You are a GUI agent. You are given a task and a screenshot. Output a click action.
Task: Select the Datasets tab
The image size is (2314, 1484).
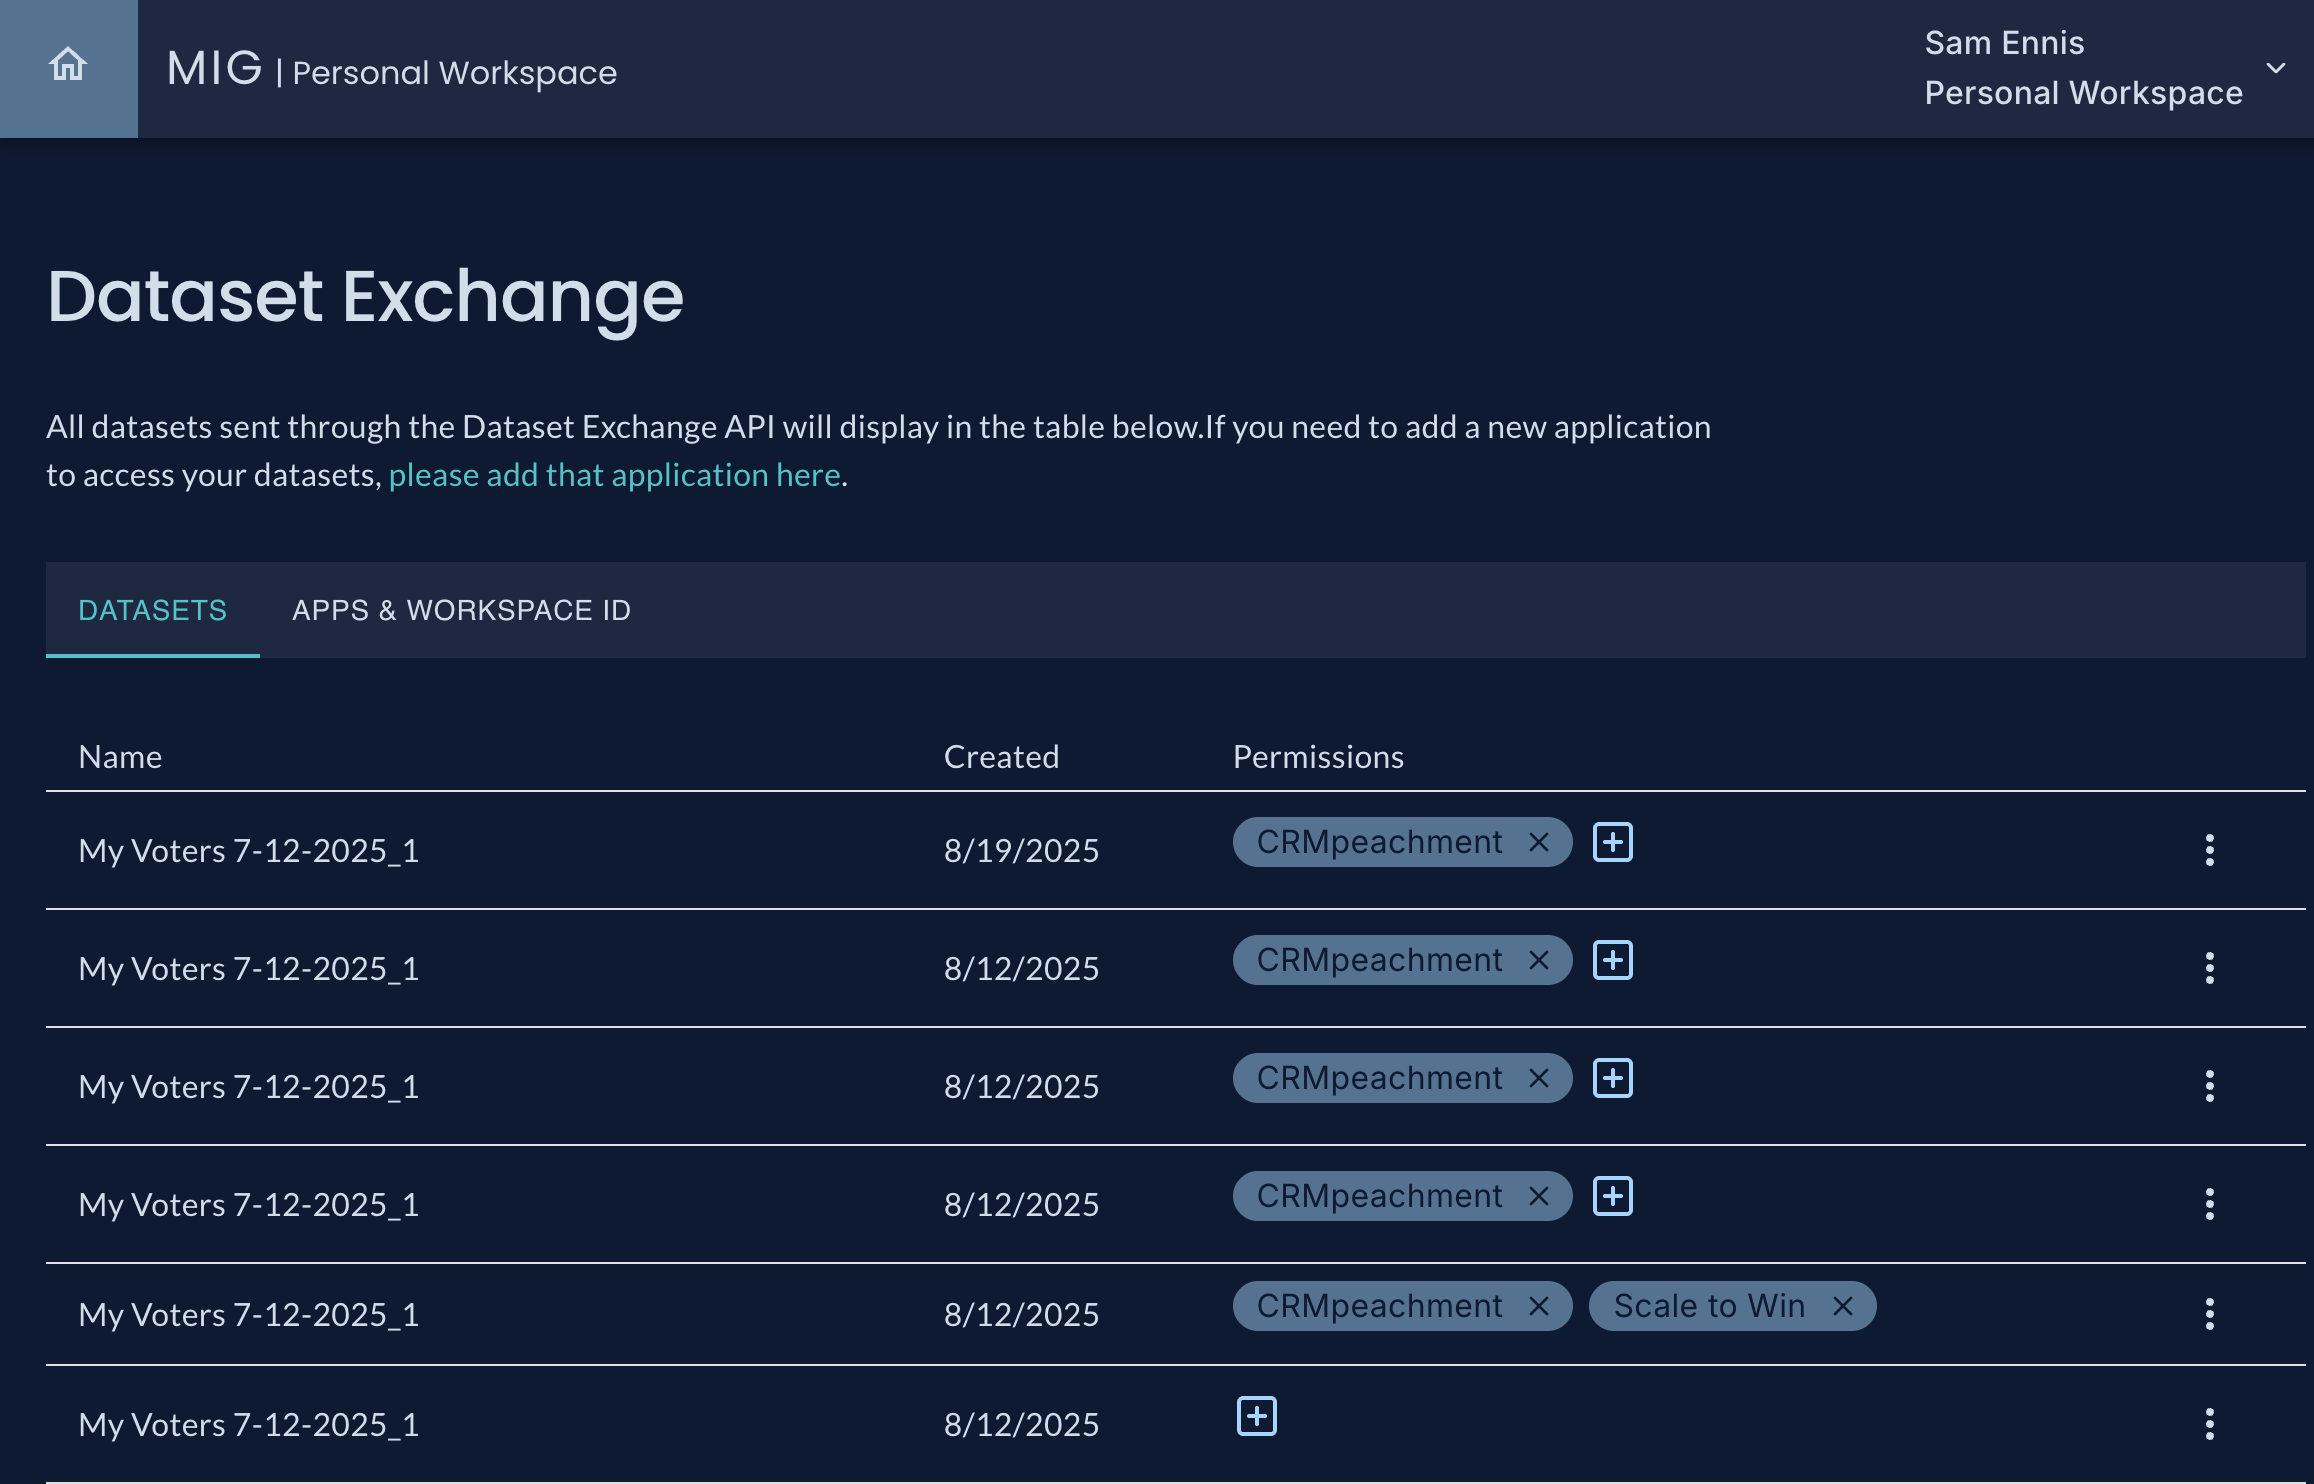pos(152,610)
